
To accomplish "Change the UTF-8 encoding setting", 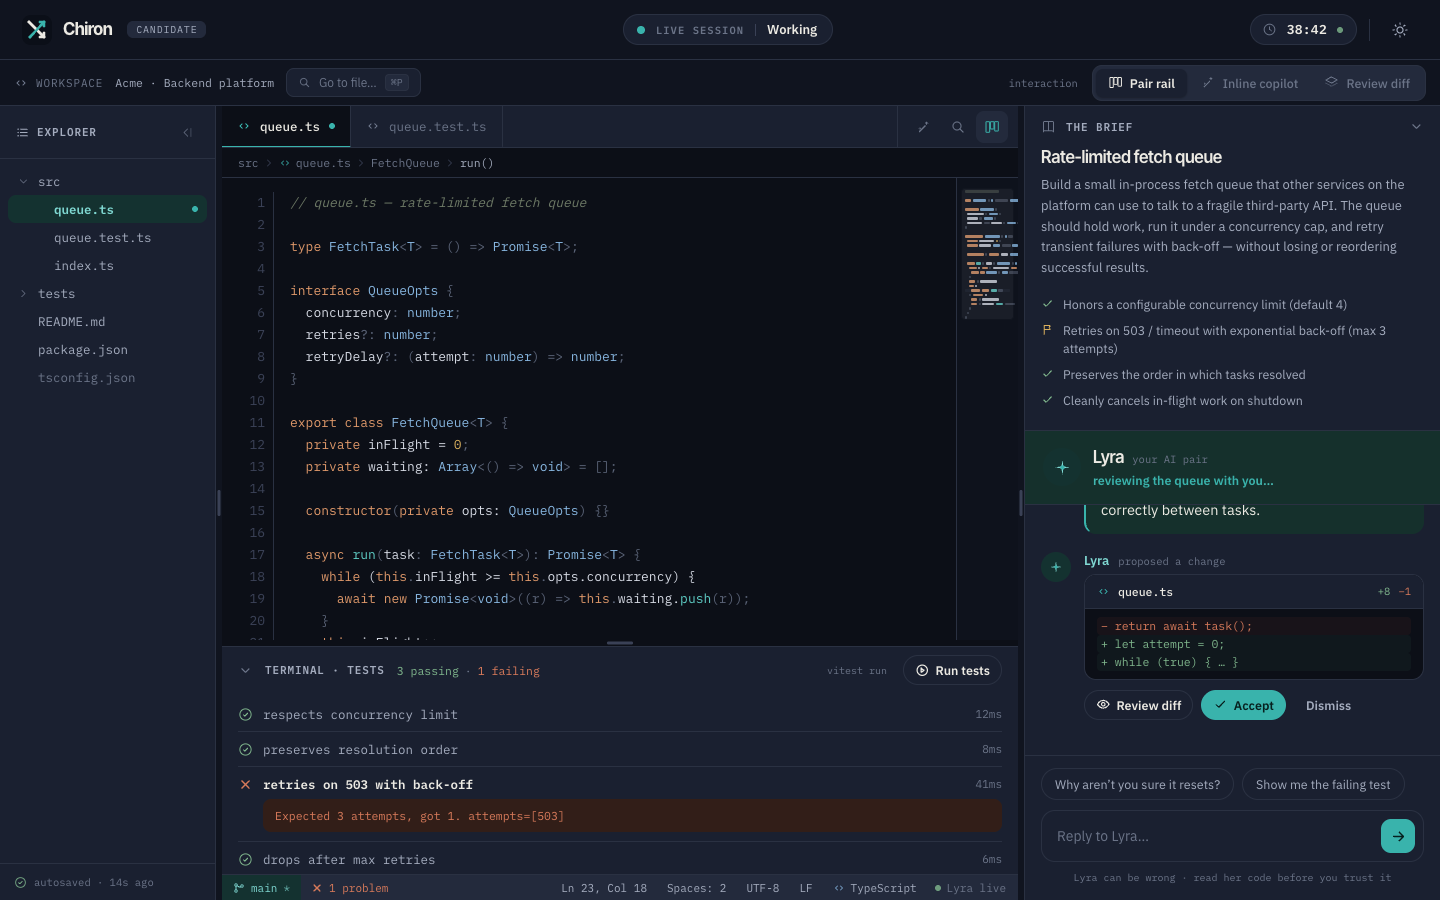I will [x=762, y=888].
